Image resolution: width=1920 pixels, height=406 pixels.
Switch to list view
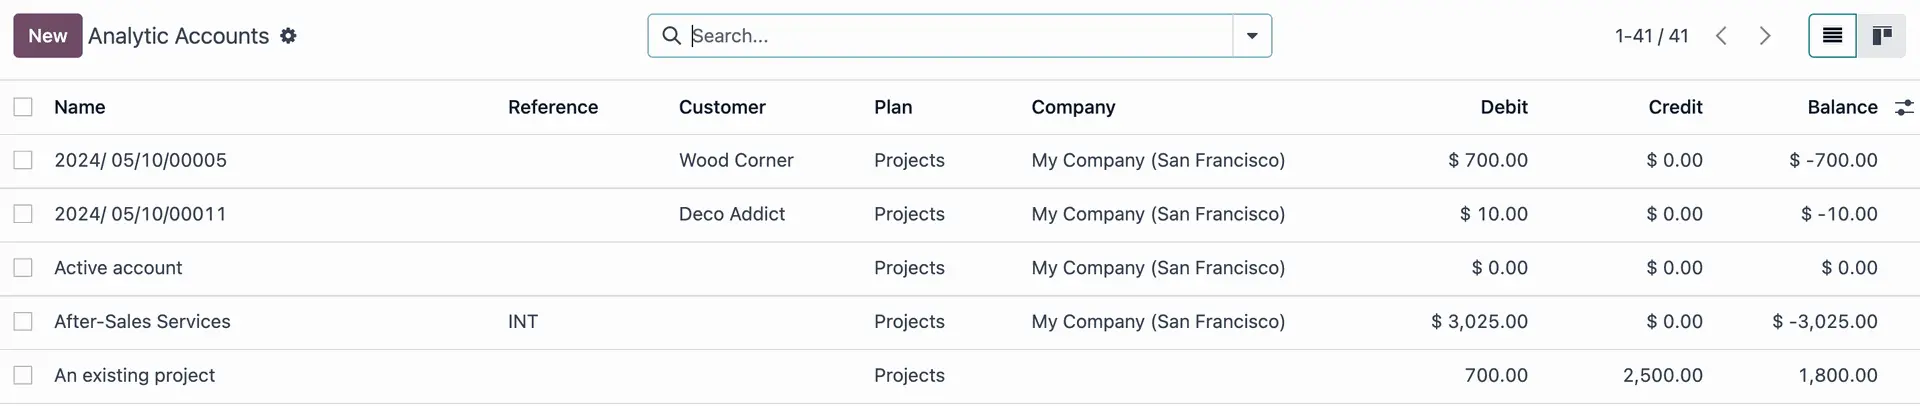[1832, 36]
